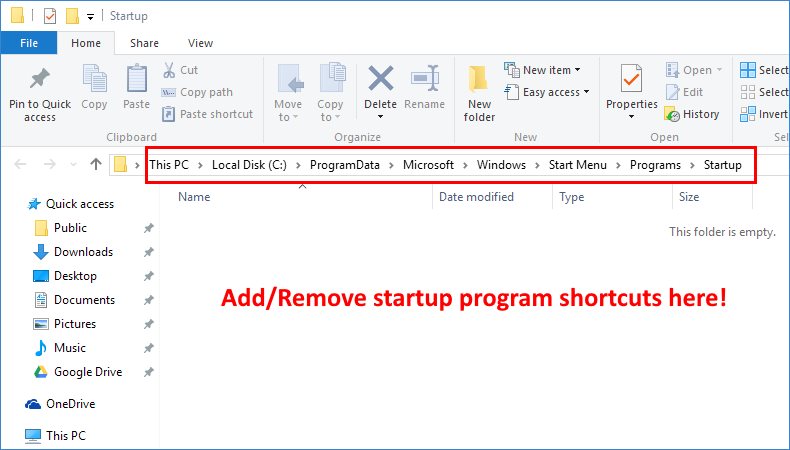This screenshot has height=450, width=790.
Task: Select OneDrive in navigation pane
Action: pyautogui.click(x=71, y=404)
